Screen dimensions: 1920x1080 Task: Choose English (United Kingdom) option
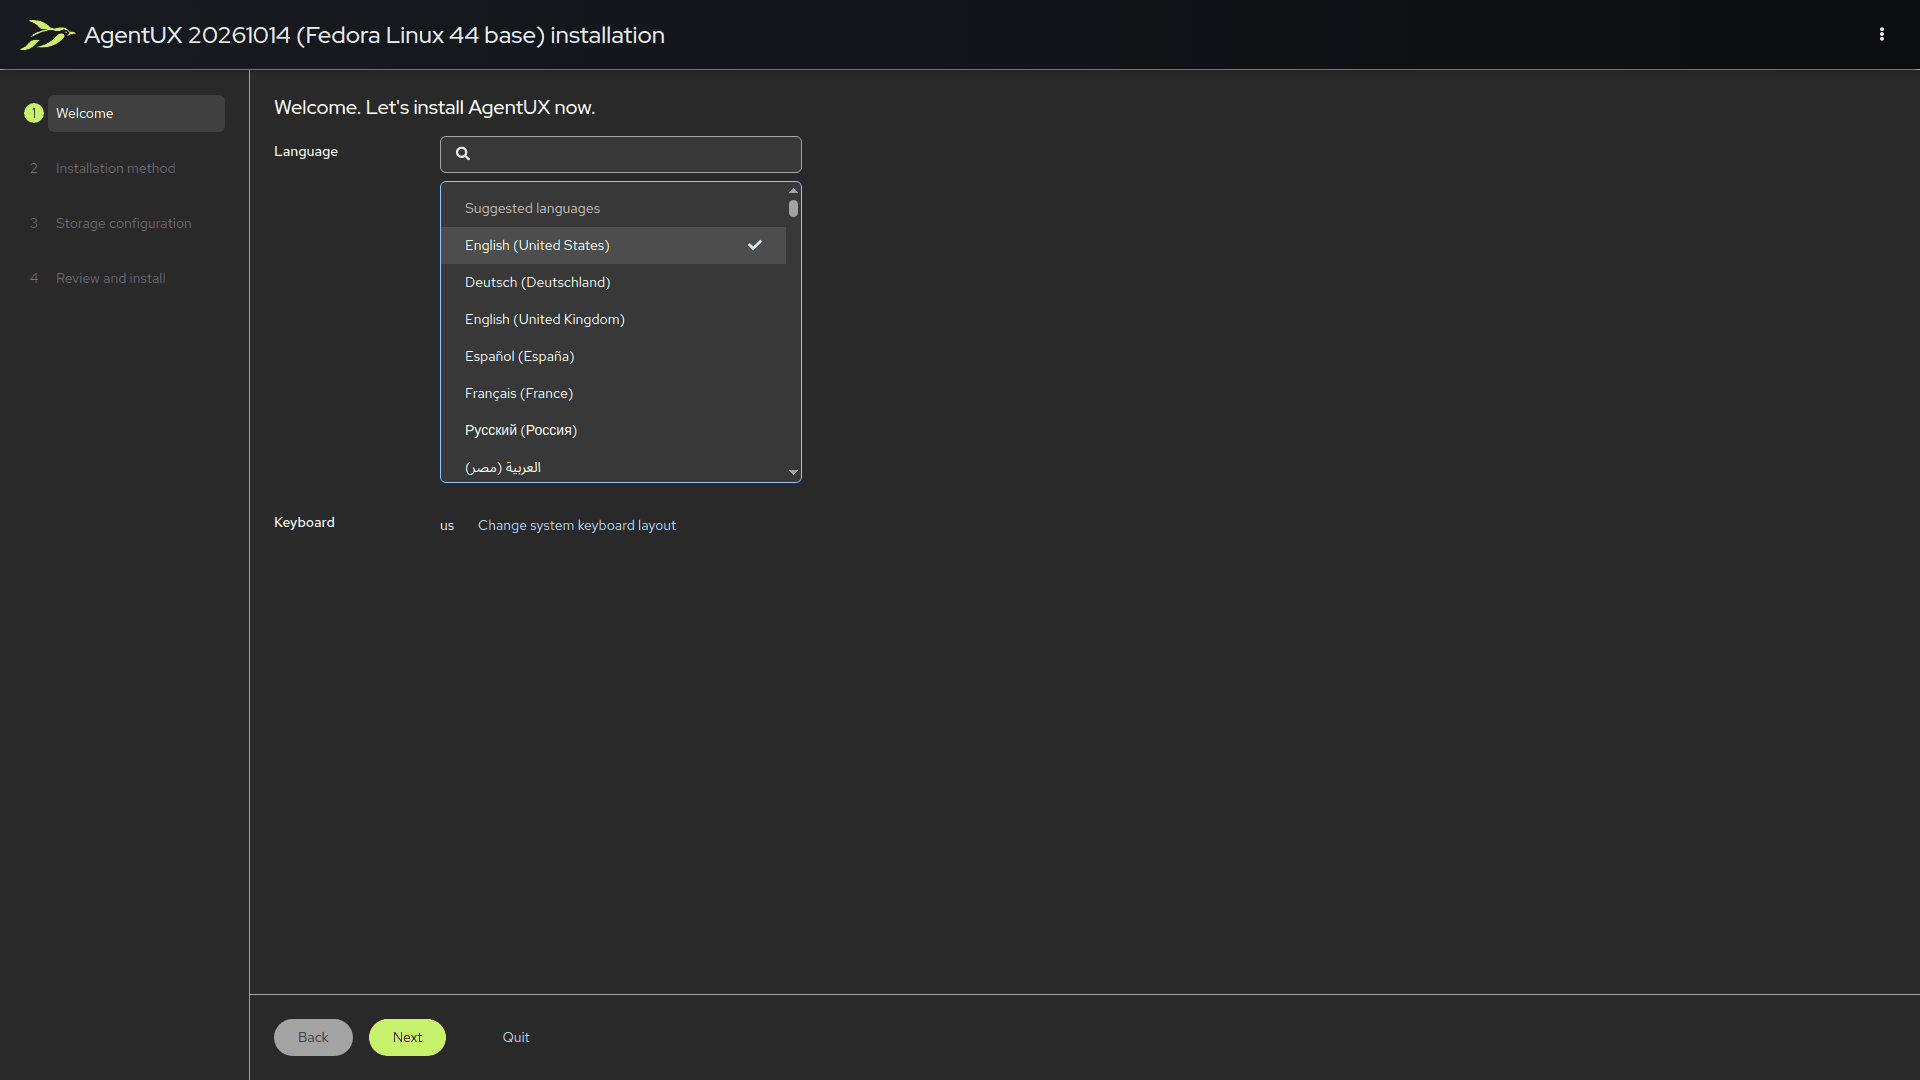coord(613,319)
